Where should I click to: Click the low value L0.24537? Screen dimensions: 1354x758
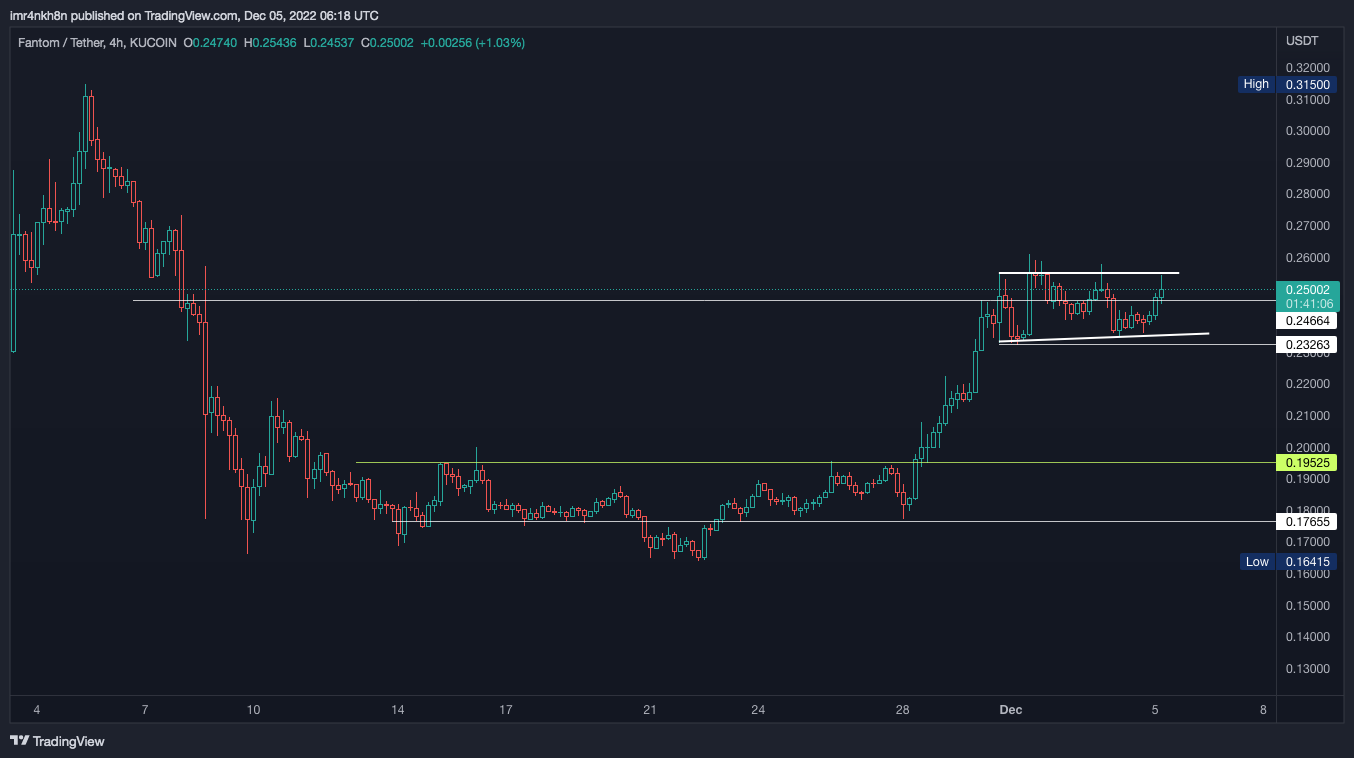pyautogui.click(x=327, y=43)
